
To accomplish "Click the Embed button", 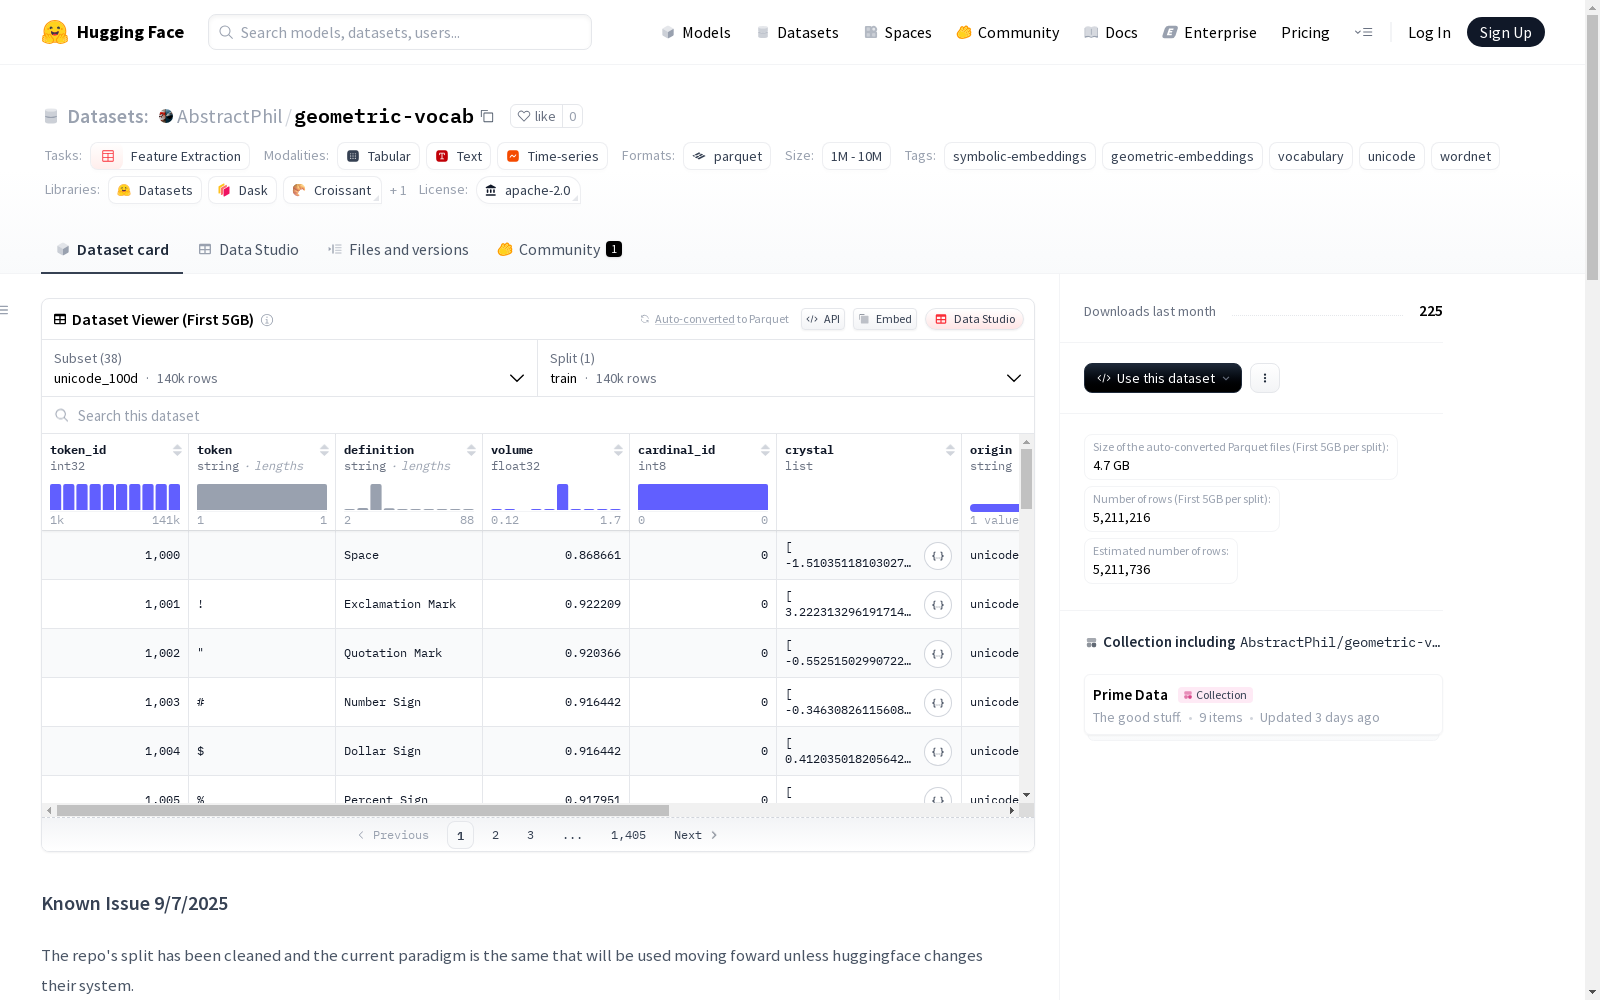I will (x=885, y=319).
